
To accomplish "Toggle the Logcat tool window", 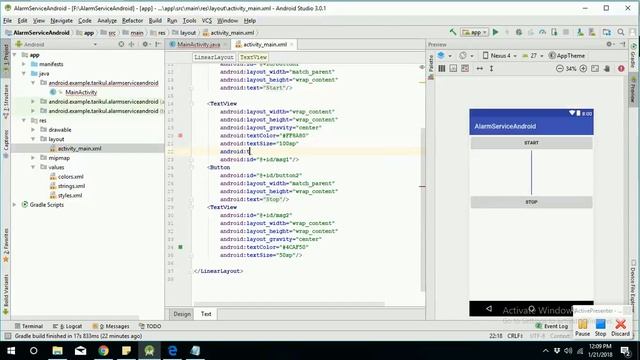I will pos(67,326).
